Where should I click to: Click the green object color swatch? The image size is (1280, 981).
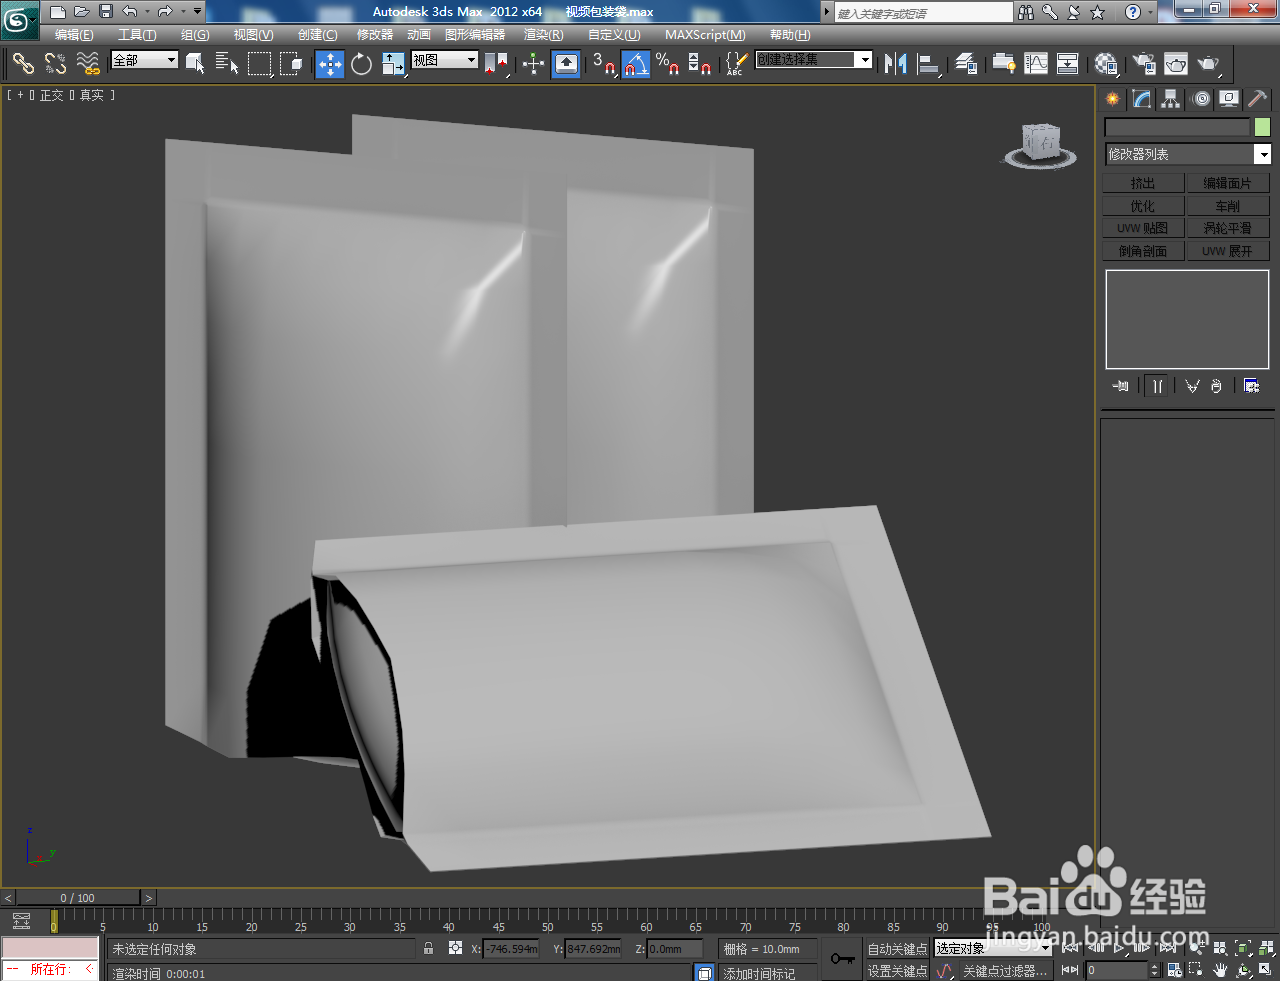click(1262, 127)
